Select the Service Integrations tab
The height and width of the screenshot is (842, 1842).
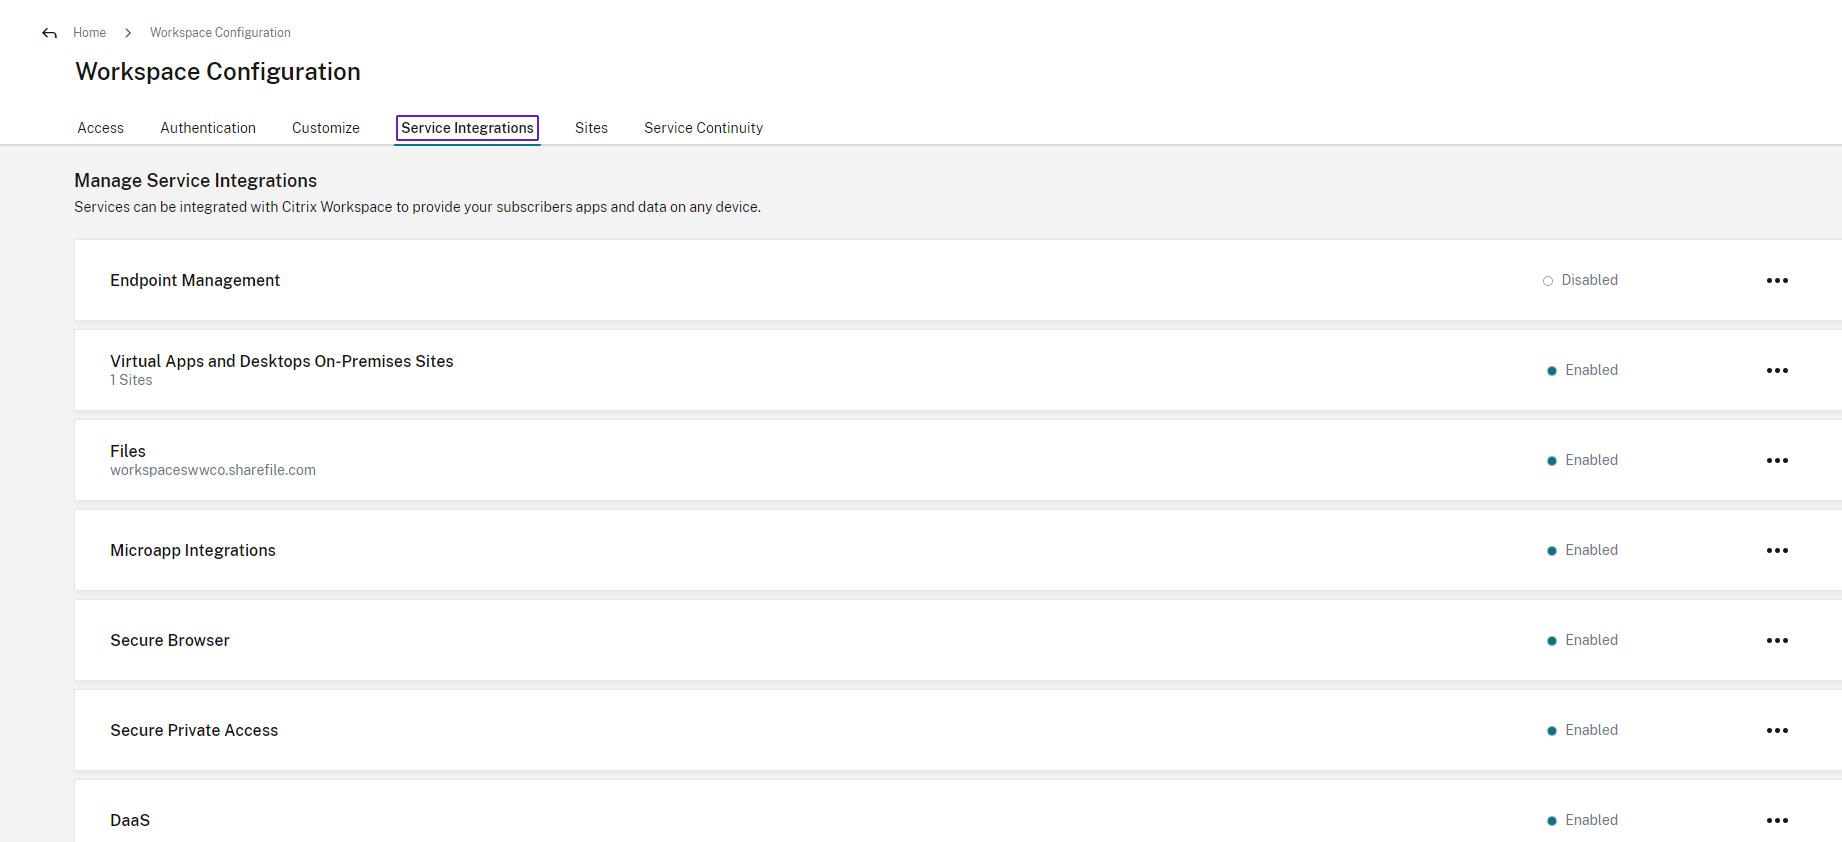[467, 128]
